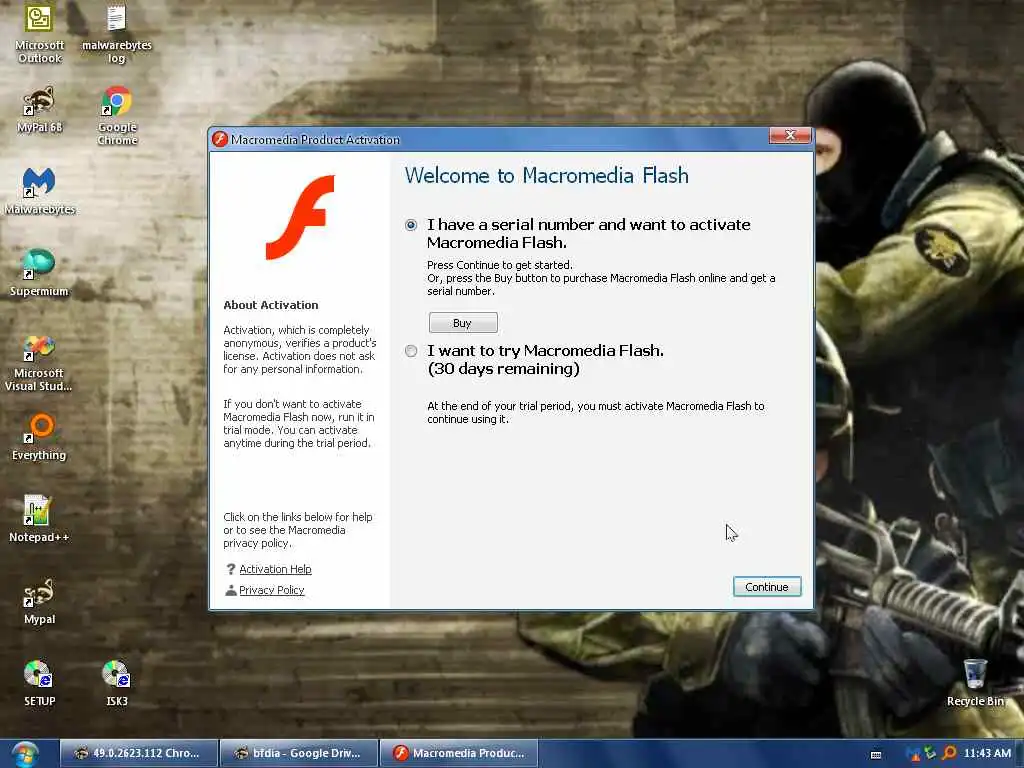Click the Malwarebytes tray icon with warning
This screenshot has width=1024, height=768.
(x=912, y=754)
